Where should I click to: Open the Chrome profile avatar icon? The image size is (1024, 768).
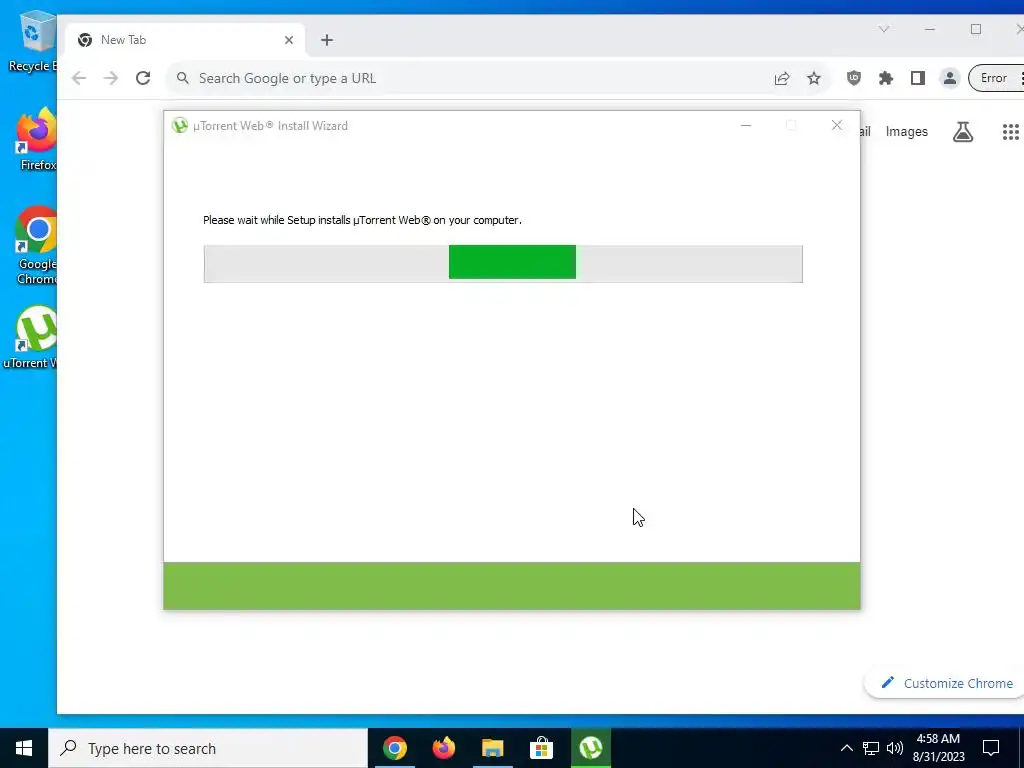click(x=950, y=78)
